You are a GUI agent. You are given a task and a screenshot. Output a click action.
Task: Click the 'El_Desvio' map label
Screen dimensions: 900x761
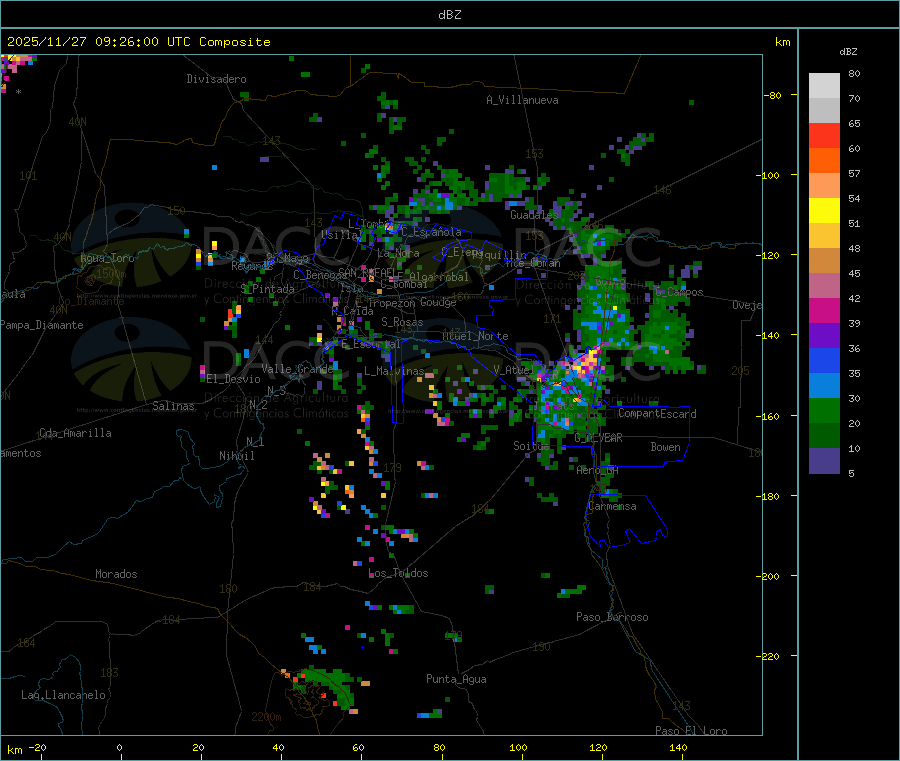pos(233,379)
